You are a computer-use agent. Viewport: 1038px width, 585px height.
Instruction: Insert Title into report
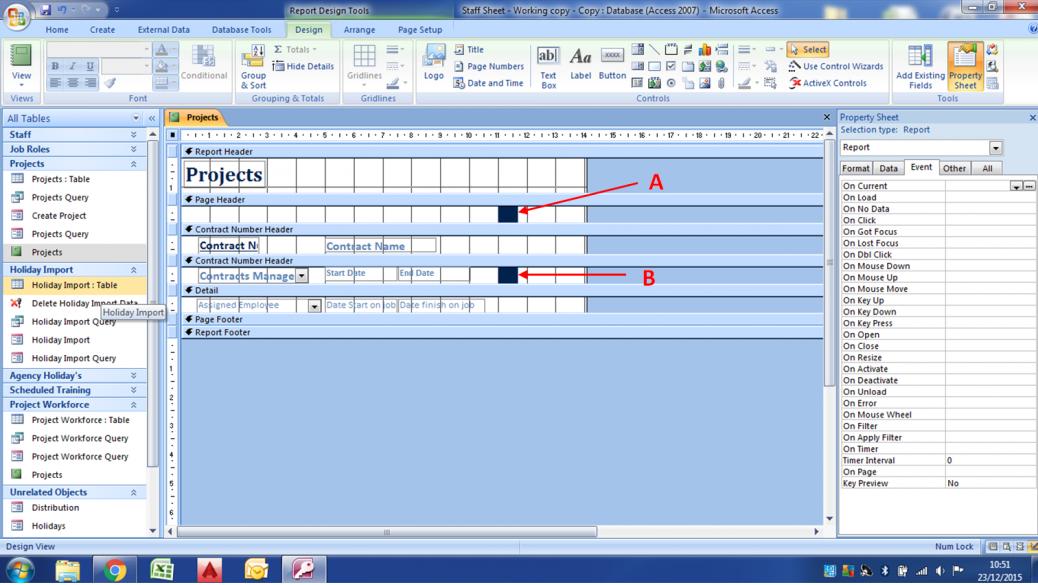[x=469, y=50]
